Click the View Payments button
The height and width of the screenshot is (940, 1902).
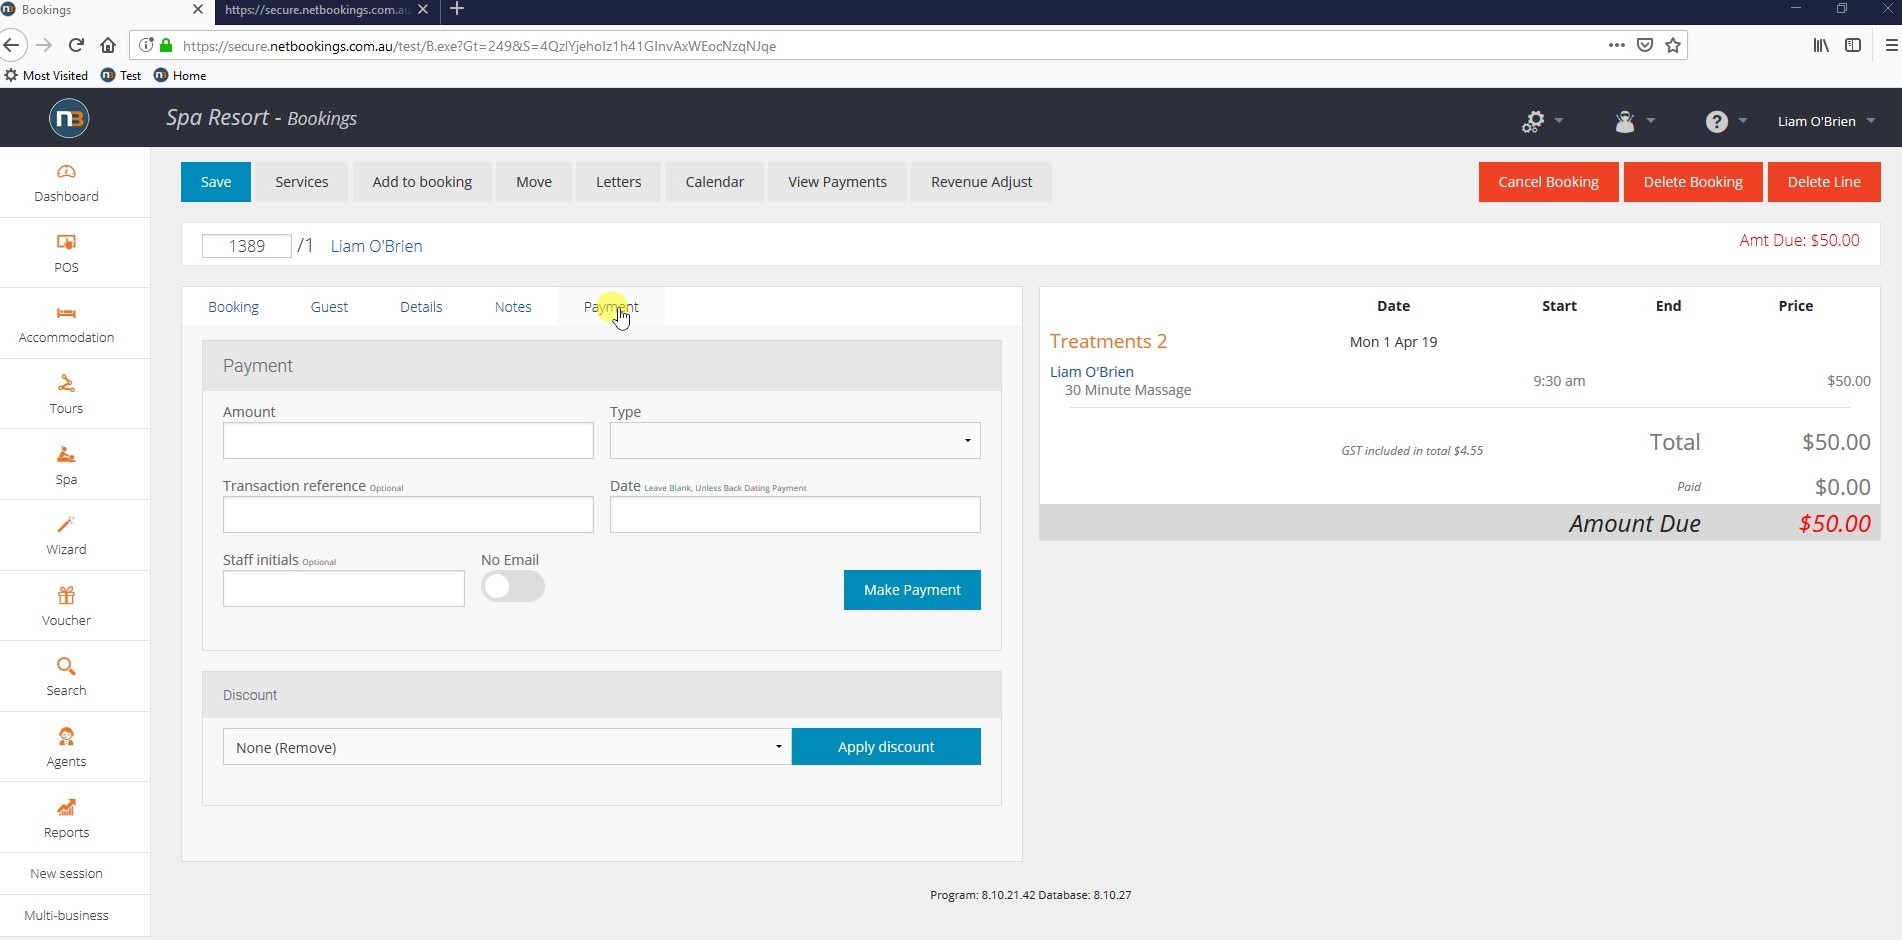point(837,182)
